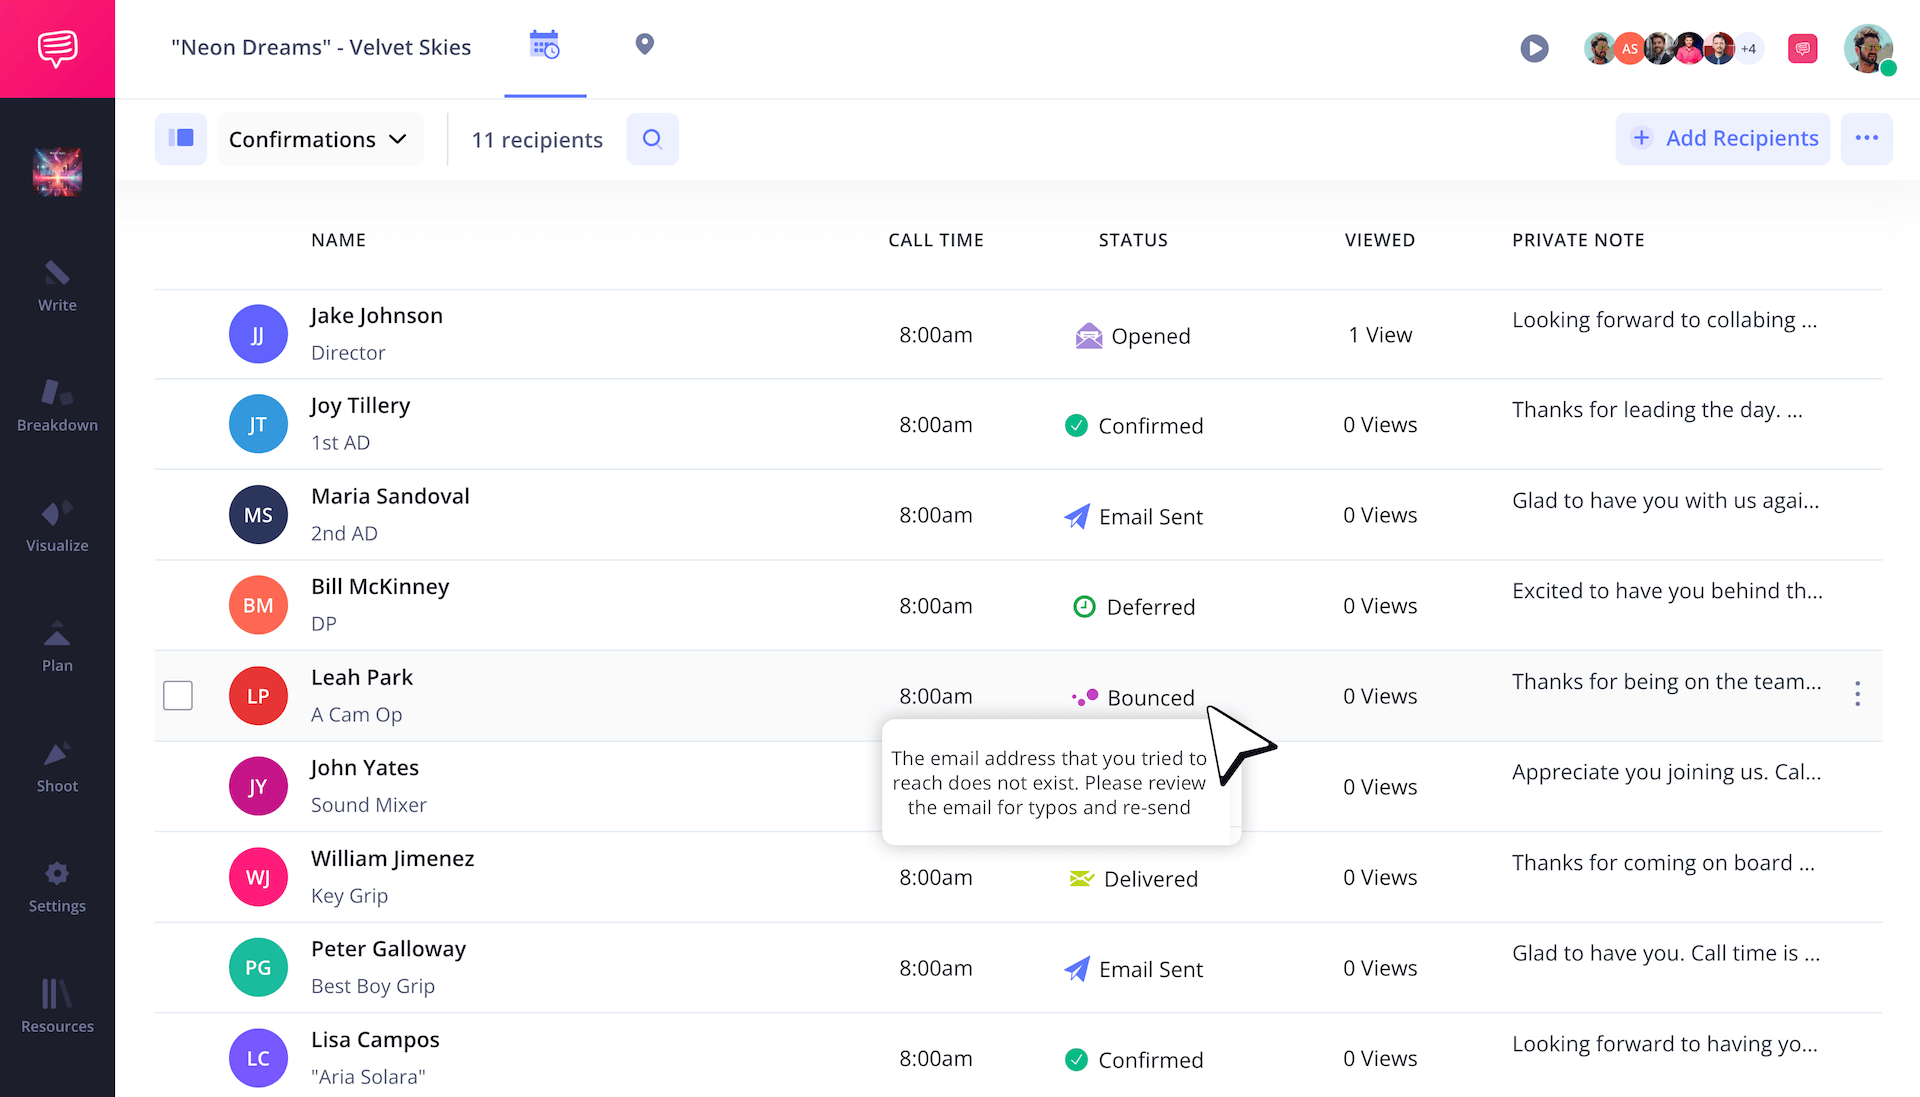Open the more options ellipsis button
Image resolution: width=1920 pixels, height=1097 pixels.
(x=1866, y=139)
